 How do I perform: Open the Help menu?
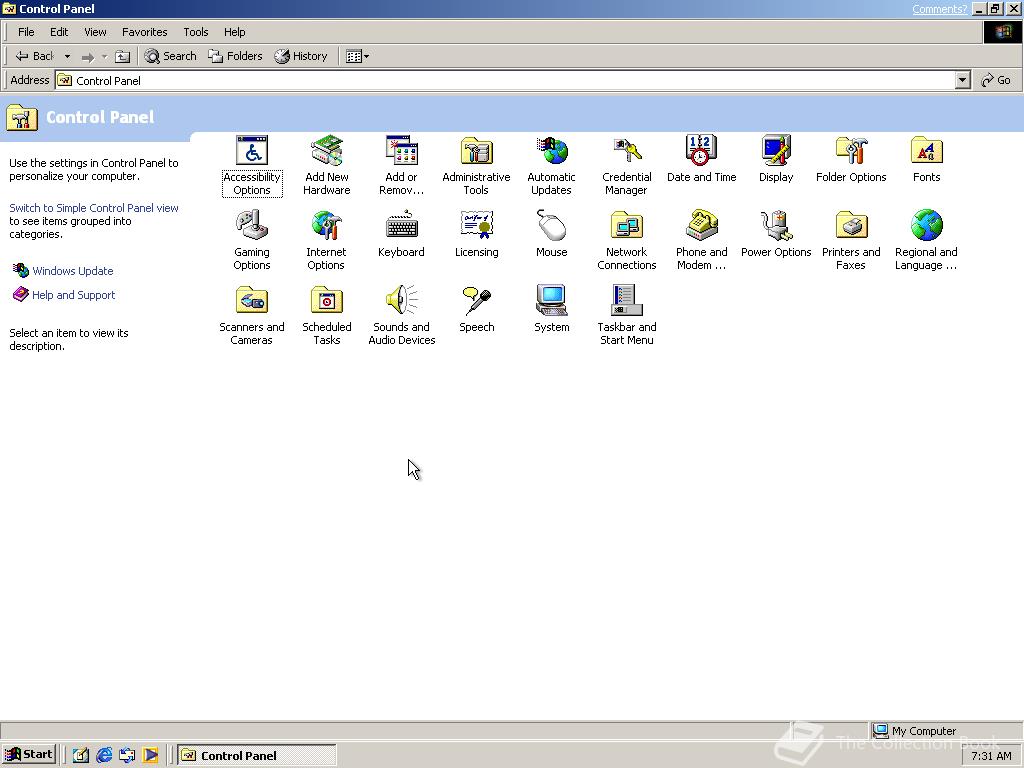pos(234,32)
